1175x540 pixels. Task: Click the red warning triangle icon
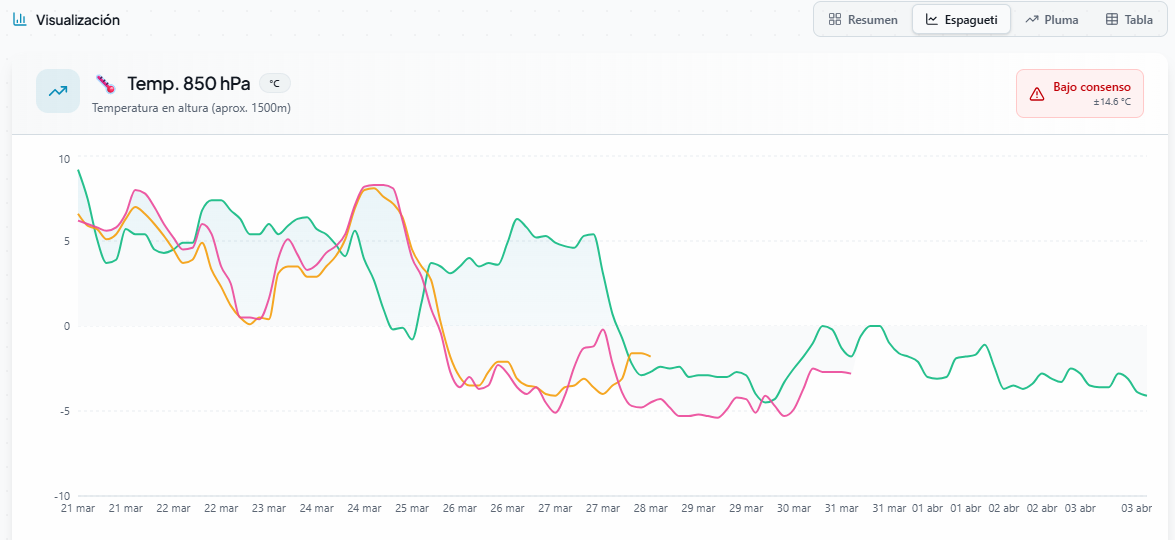[1037, 93]
